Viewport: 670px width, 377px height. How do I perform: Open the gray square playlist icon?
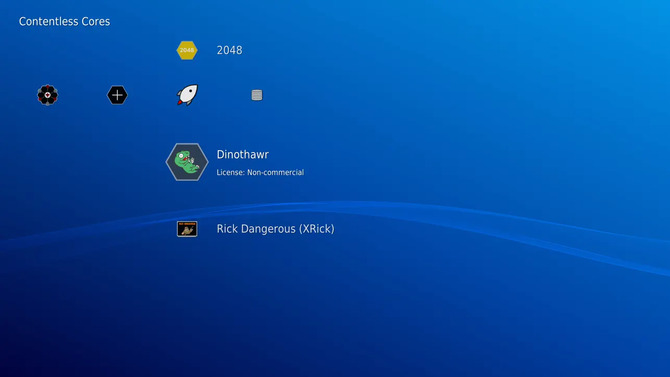tap(257, 95)
